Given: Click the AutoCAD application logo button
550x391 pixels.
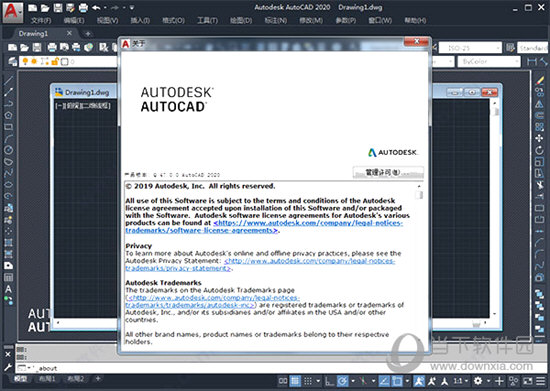Looking at the screenshot, I should click(x=13, y=12).
